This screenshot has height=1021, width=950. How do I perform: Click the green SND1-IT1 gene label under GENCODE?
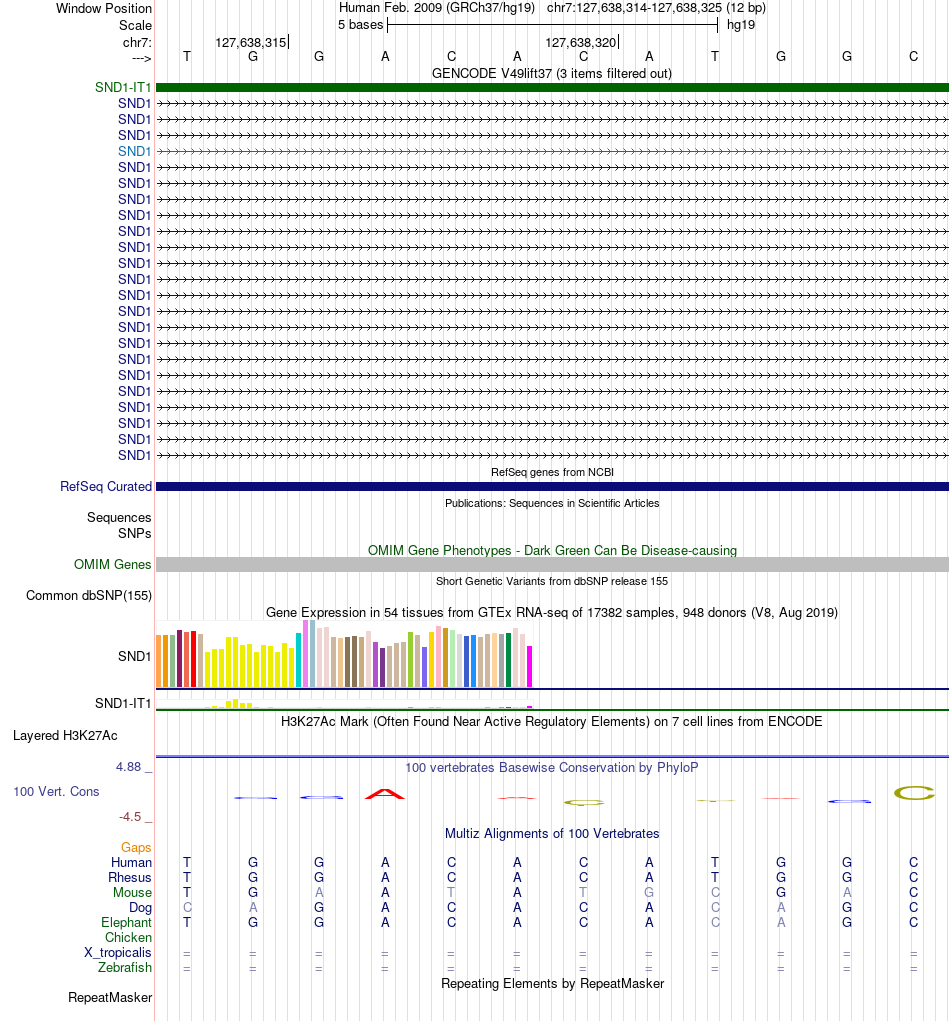coord(123,87)
